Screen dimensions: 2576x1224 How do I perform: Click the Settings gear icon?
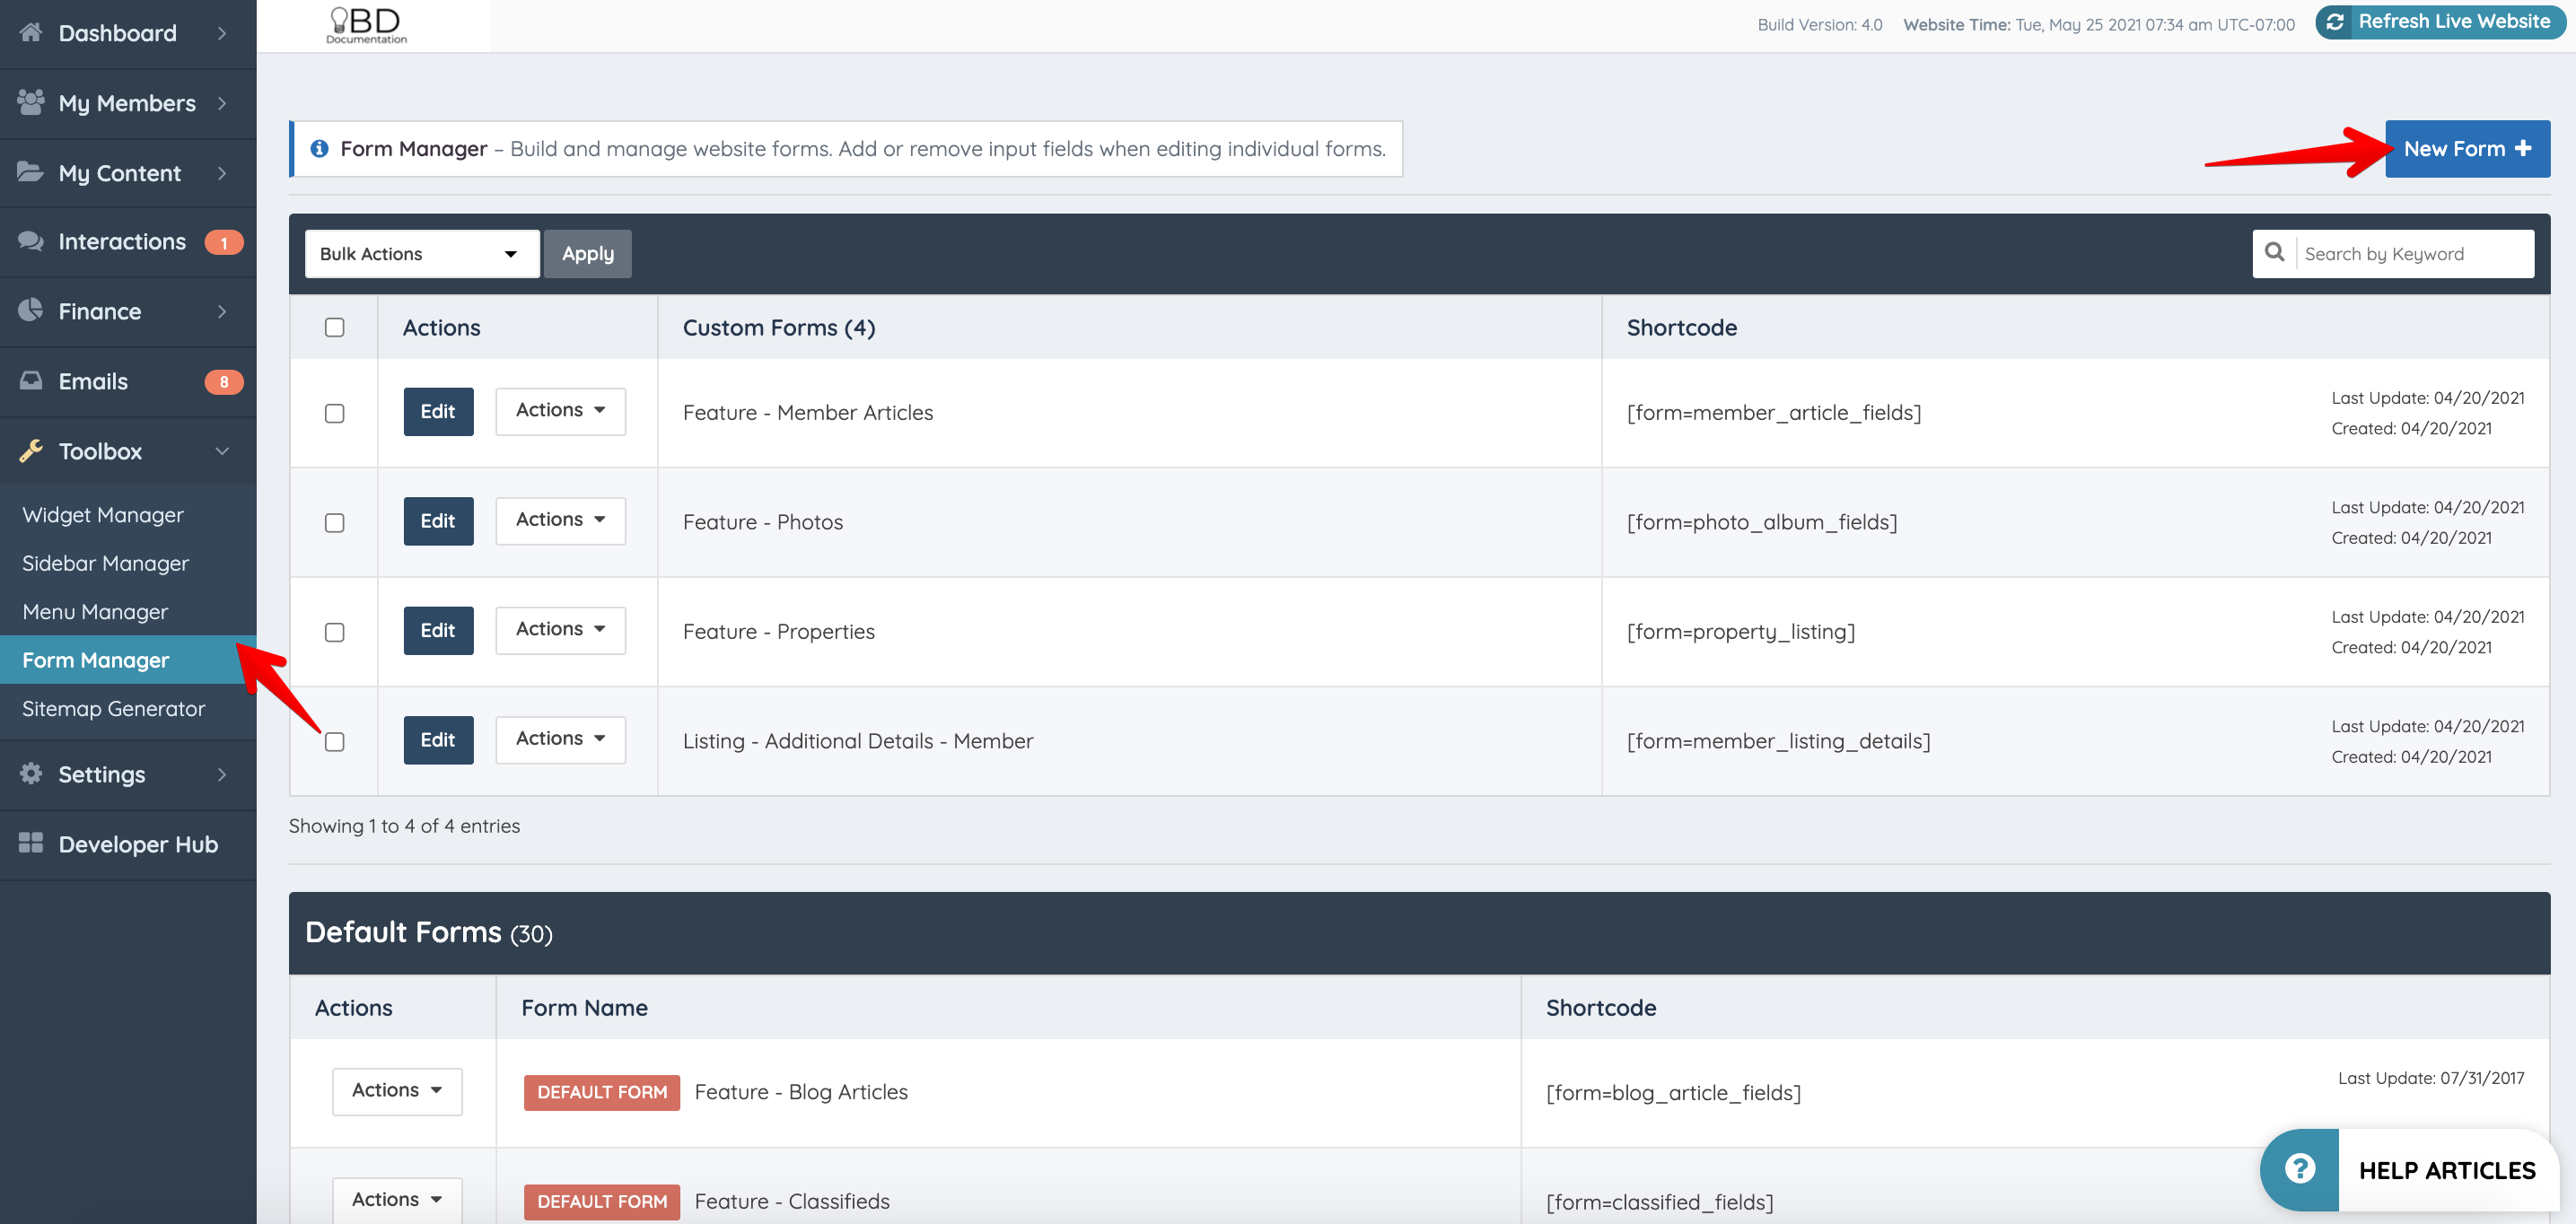point(30,774)
